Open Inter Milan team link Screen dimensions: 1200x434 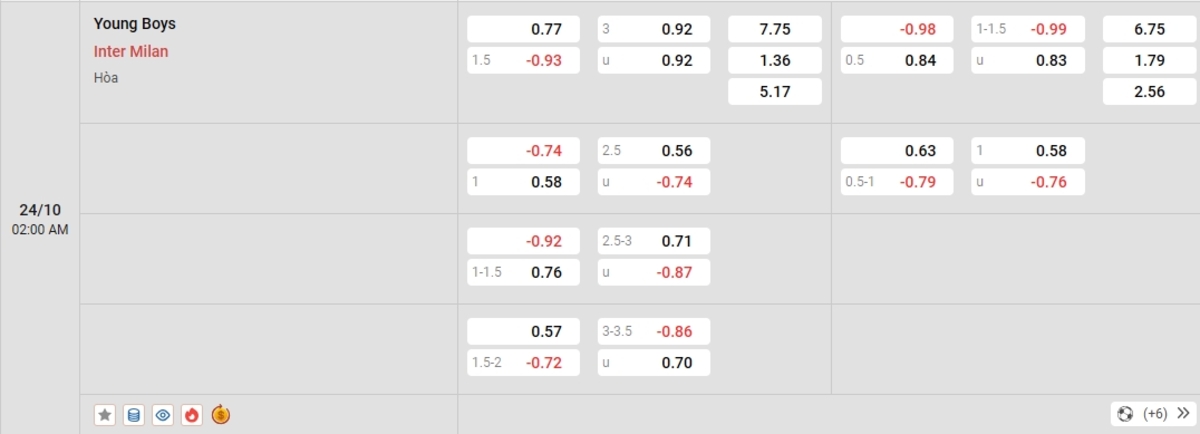(131, 51)
